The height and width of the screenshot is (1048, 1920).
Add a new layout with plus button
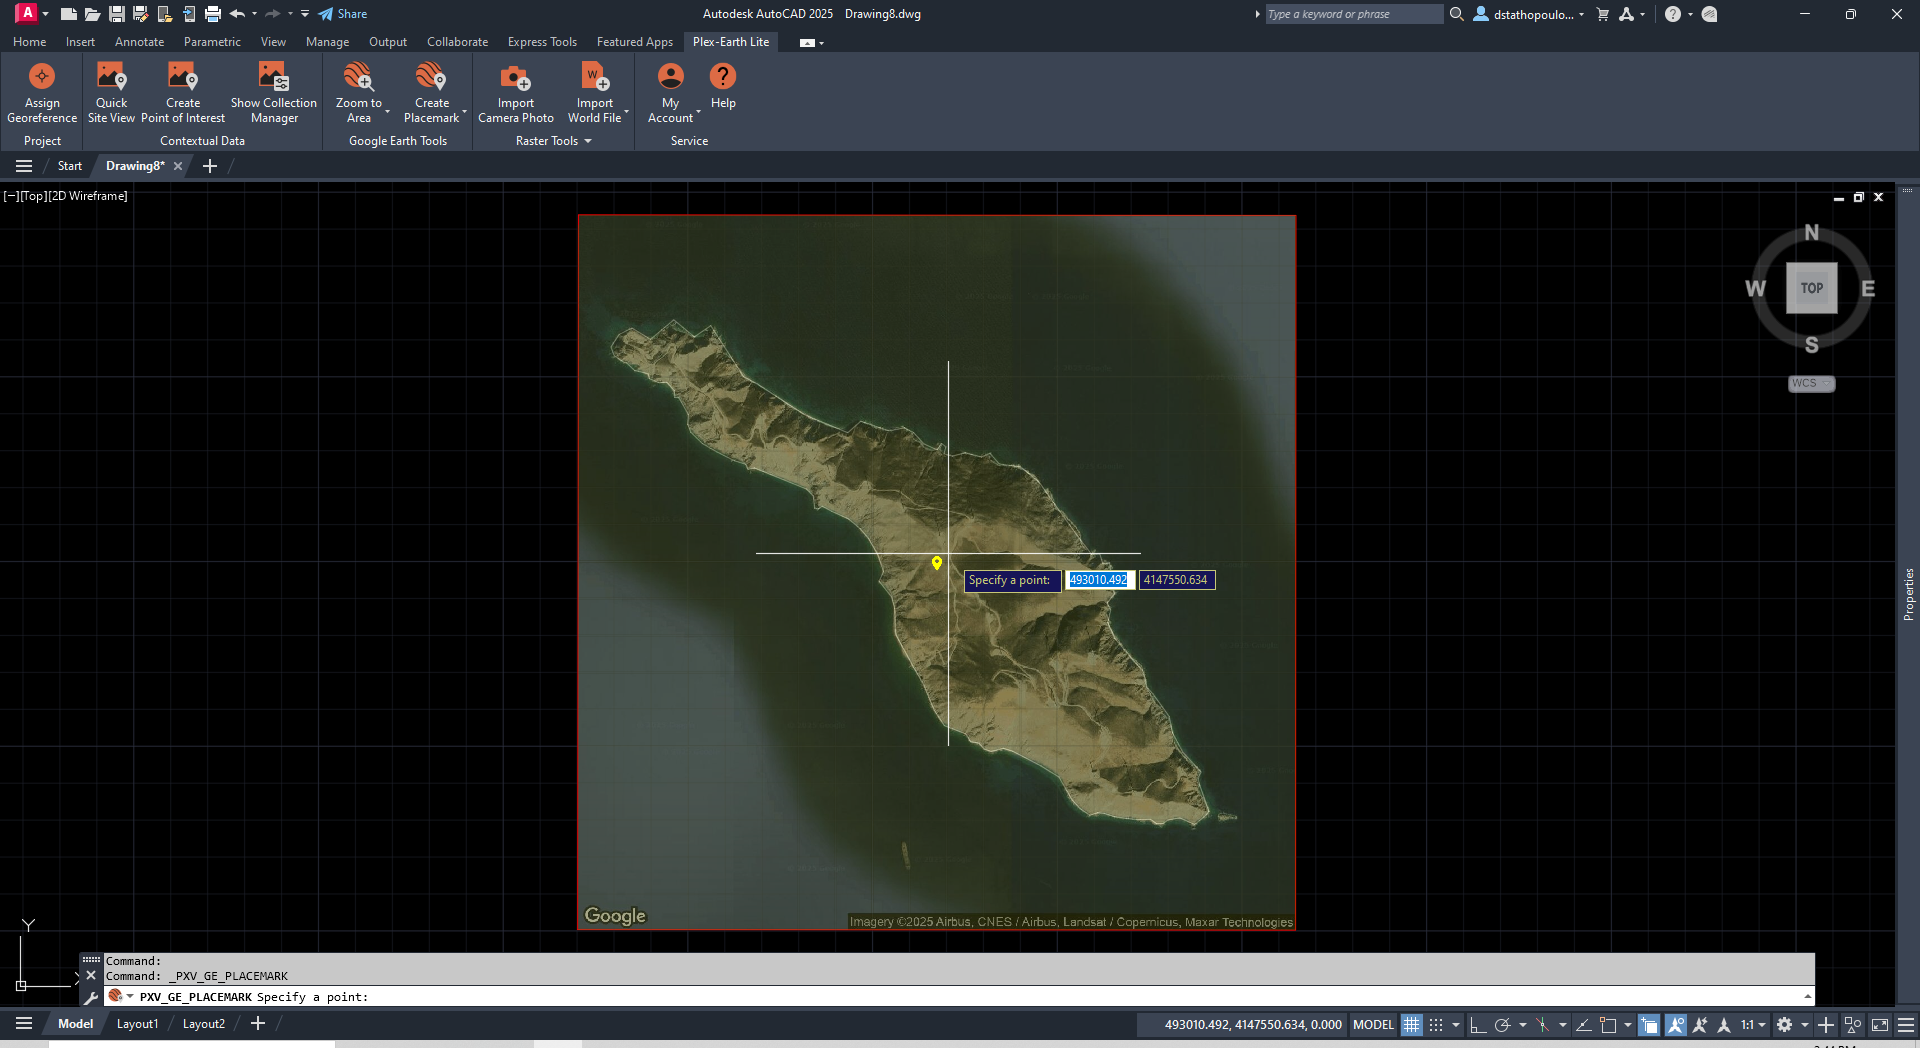pos(258,1023)
